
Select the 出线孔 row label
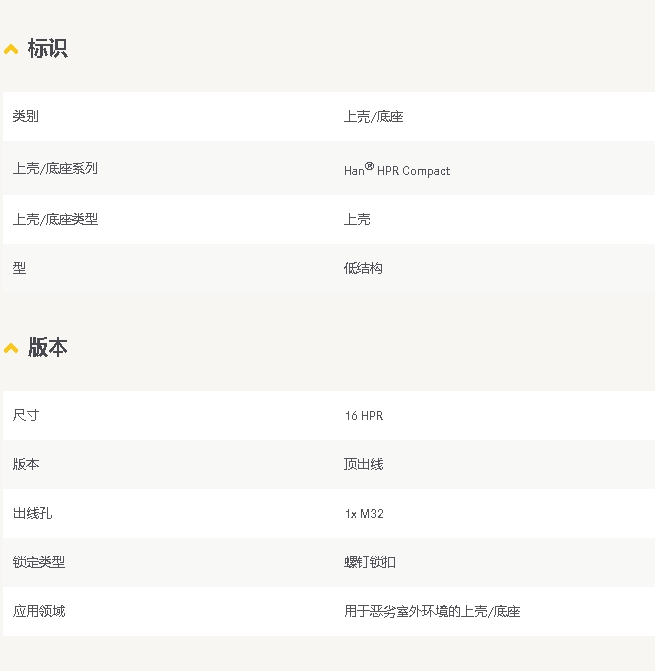click(32, 513)
